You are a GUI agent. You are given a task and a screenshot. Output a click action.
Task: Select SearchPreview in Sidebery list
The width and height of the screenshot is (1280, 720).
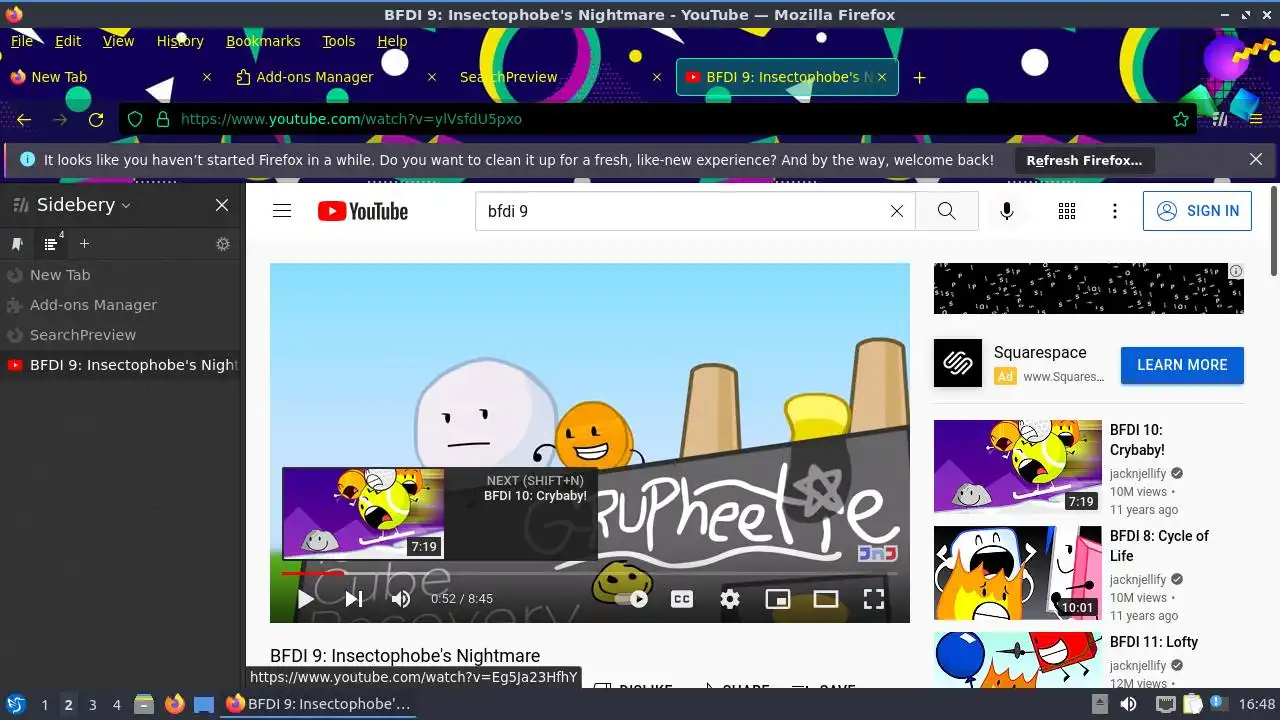(x=121, y=335)
